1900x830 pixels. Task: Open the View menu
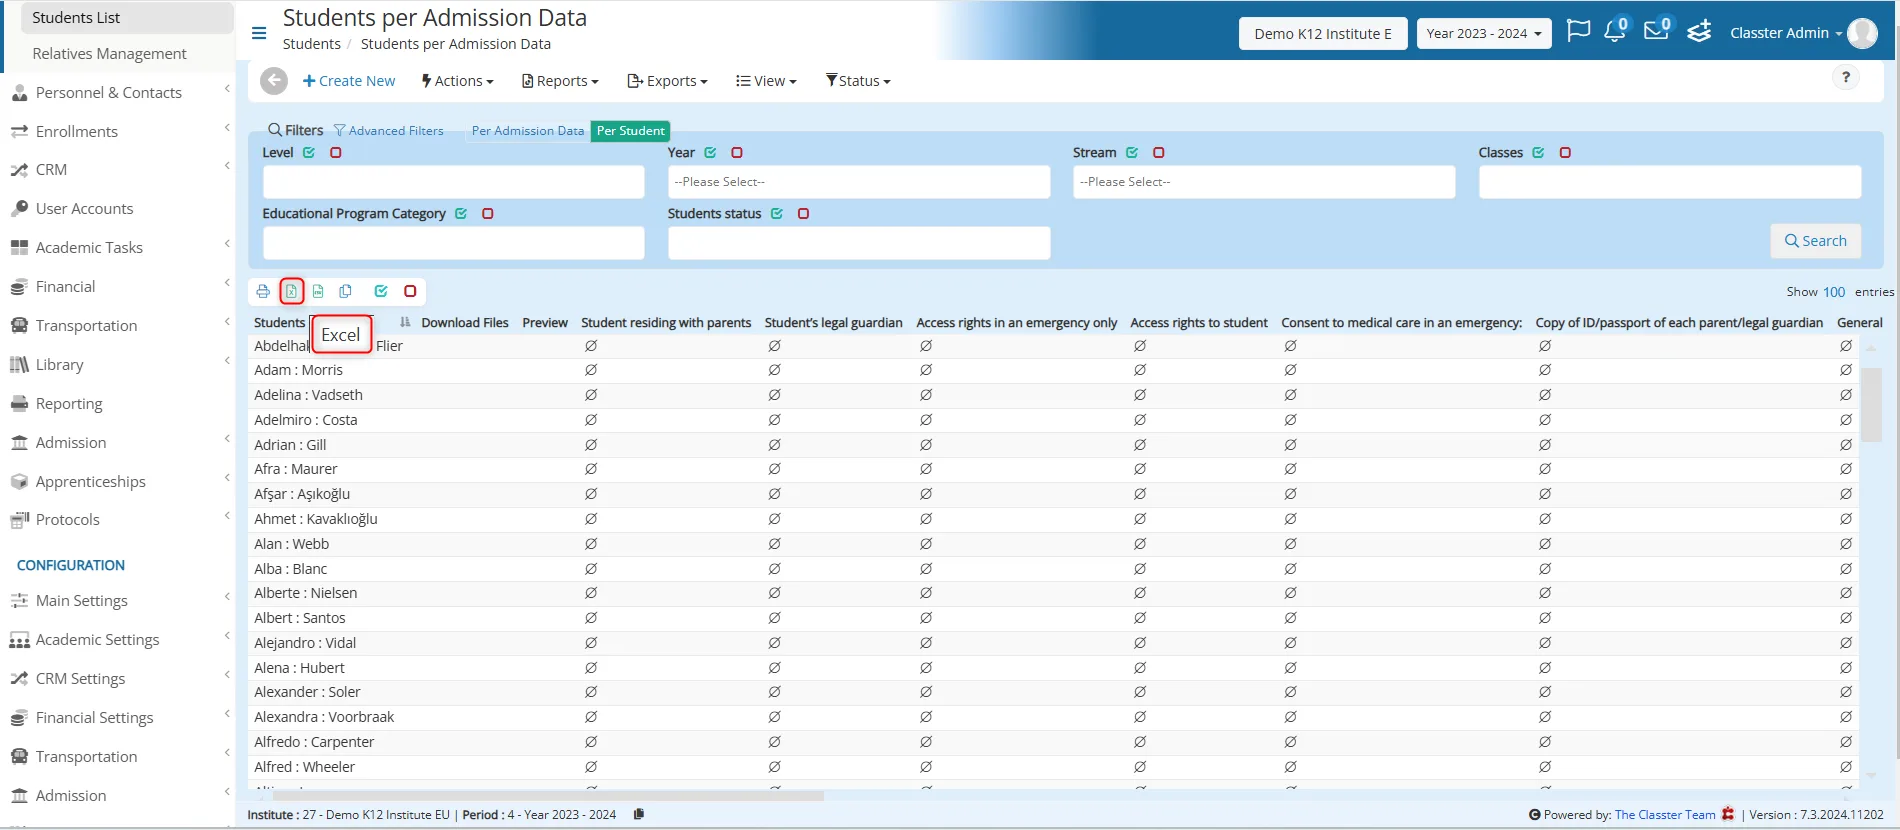767,81
